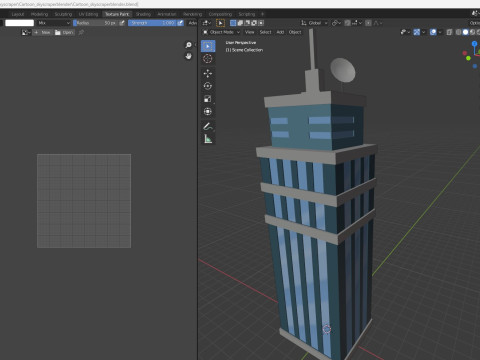Switch to the Sculpting workspace tab
480x360 pixels.
[x=63, y=14]
